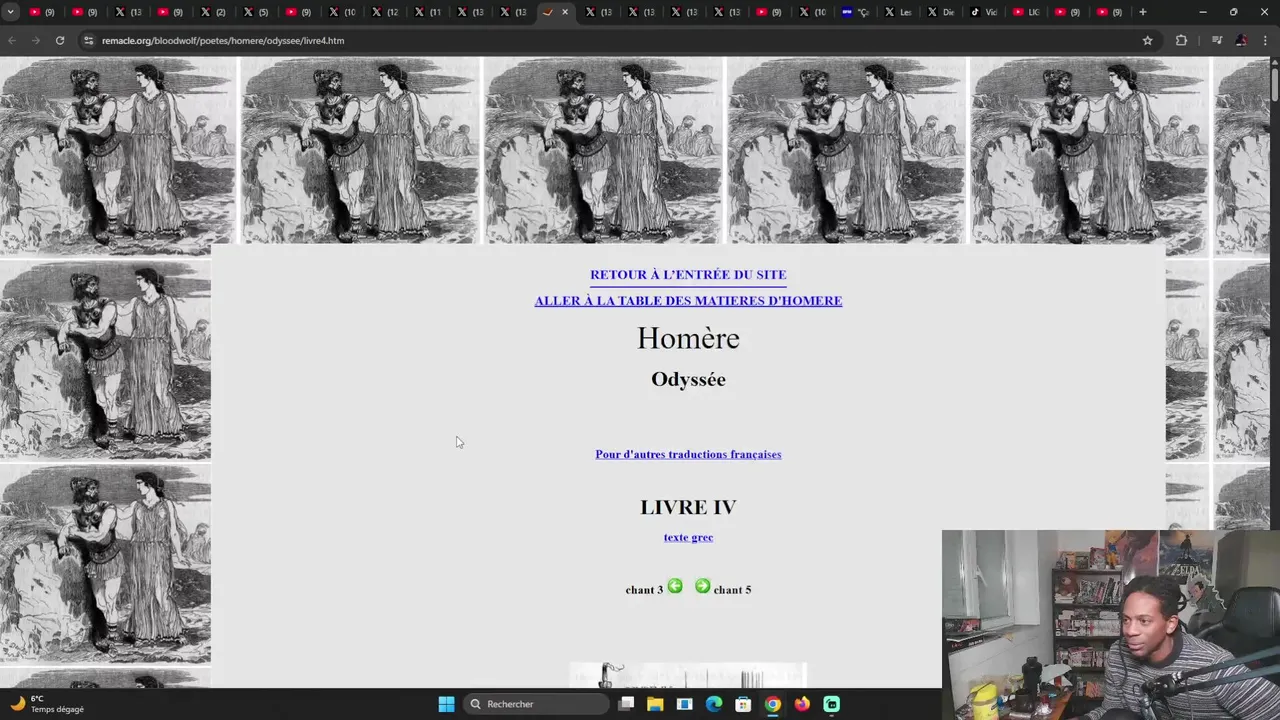Close the active remacle.org tab
Screen dimensions: 1280x720
tap(565, 12)
